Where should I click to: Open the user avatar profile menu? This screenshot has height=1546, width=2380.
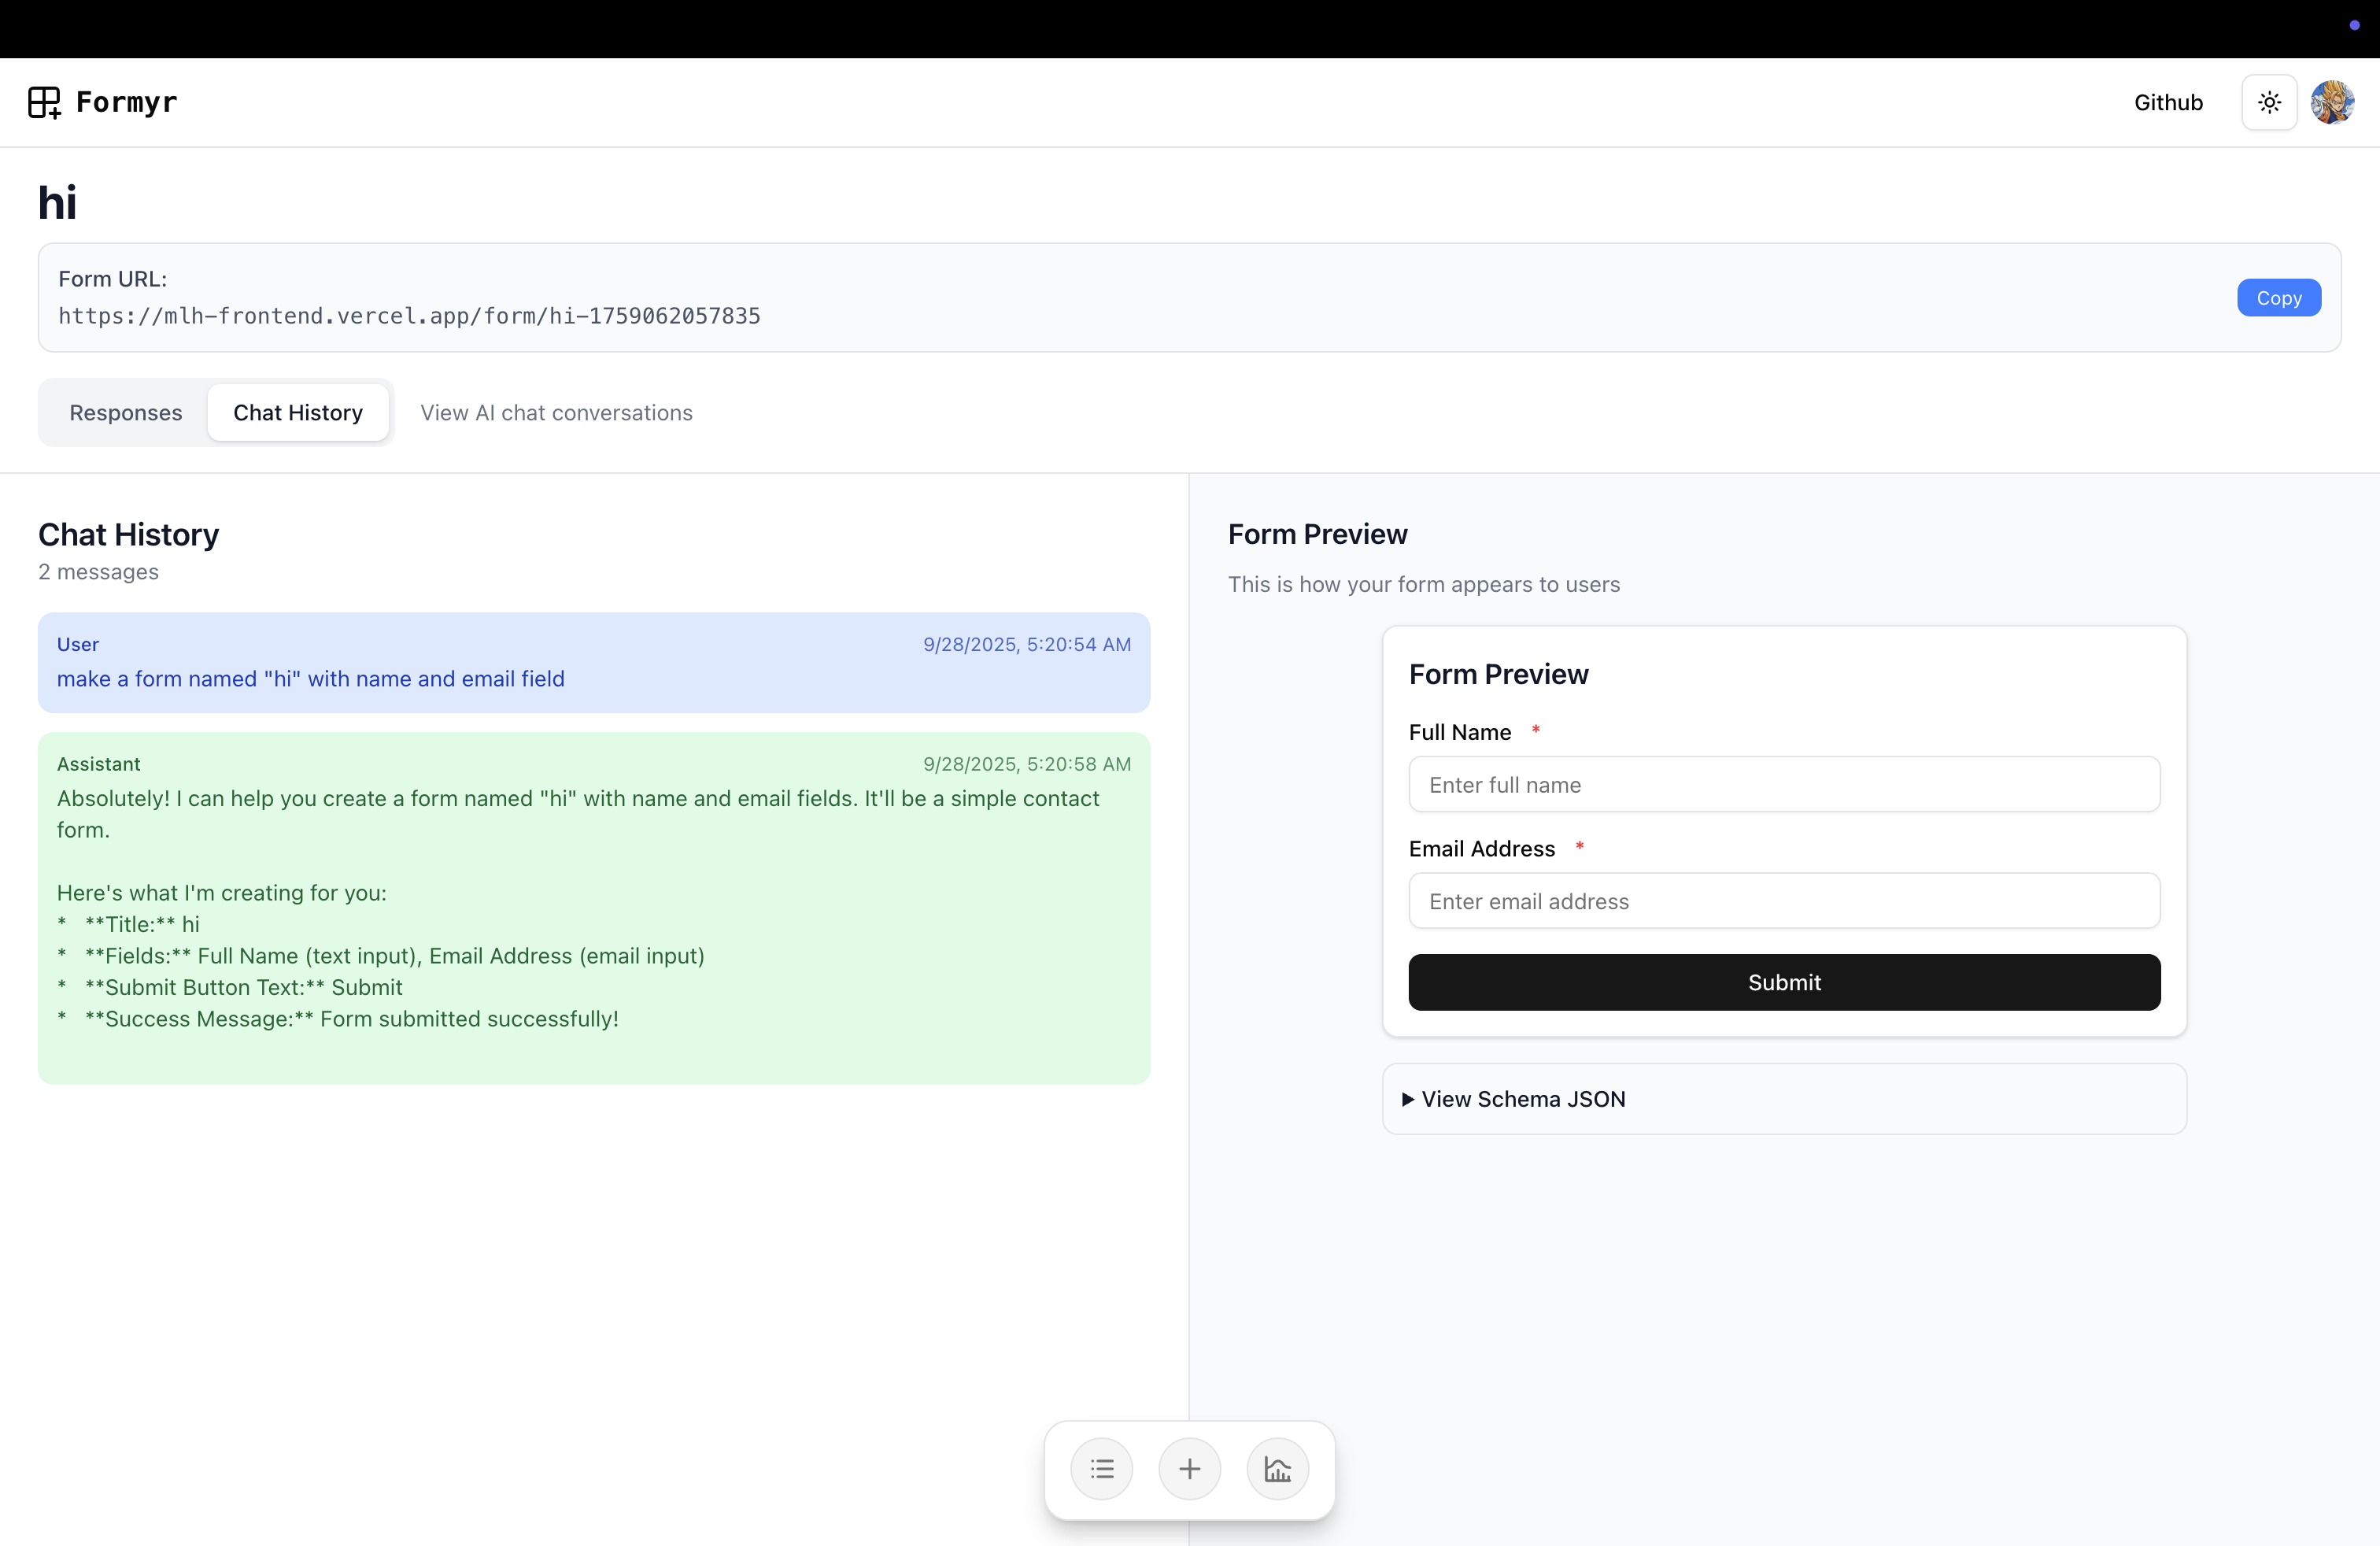coord(2332,102)
